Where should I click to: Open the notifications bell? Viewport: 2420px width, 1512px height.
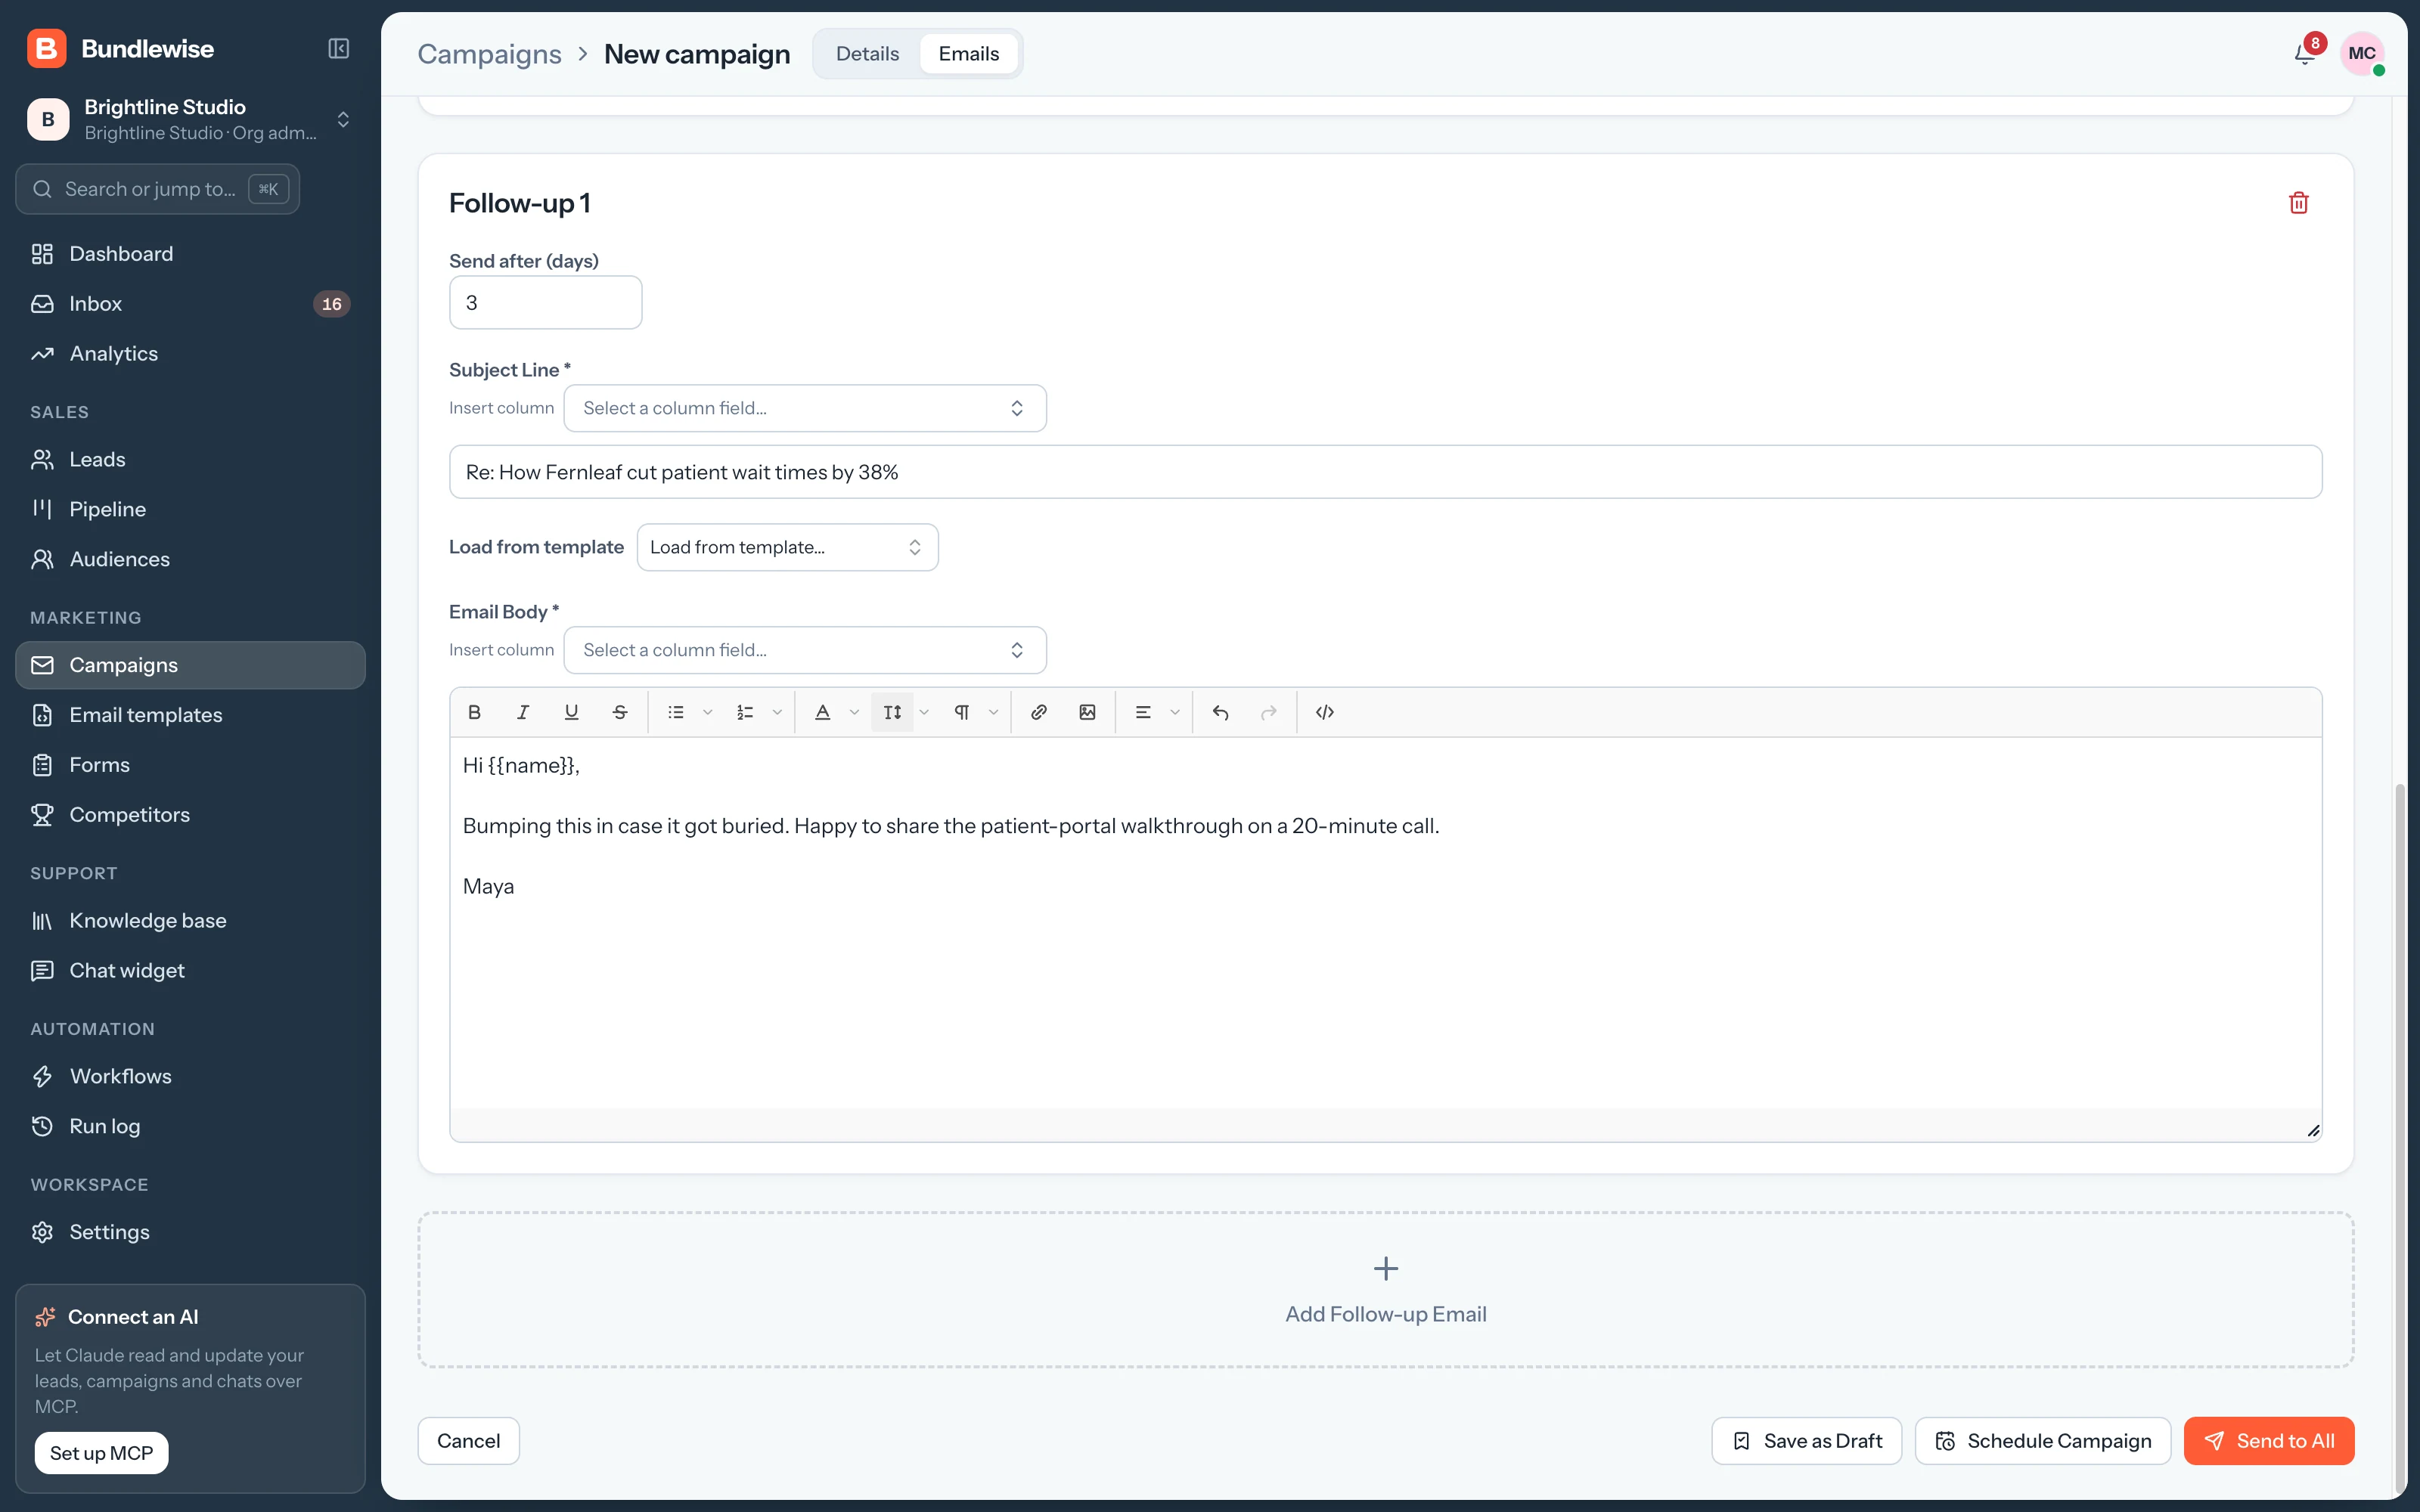2305,54
